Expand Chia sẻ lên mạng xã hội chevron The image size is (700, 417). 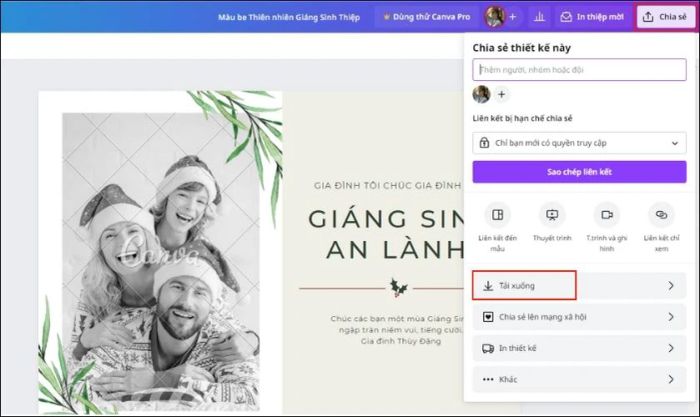pos(671,317)
